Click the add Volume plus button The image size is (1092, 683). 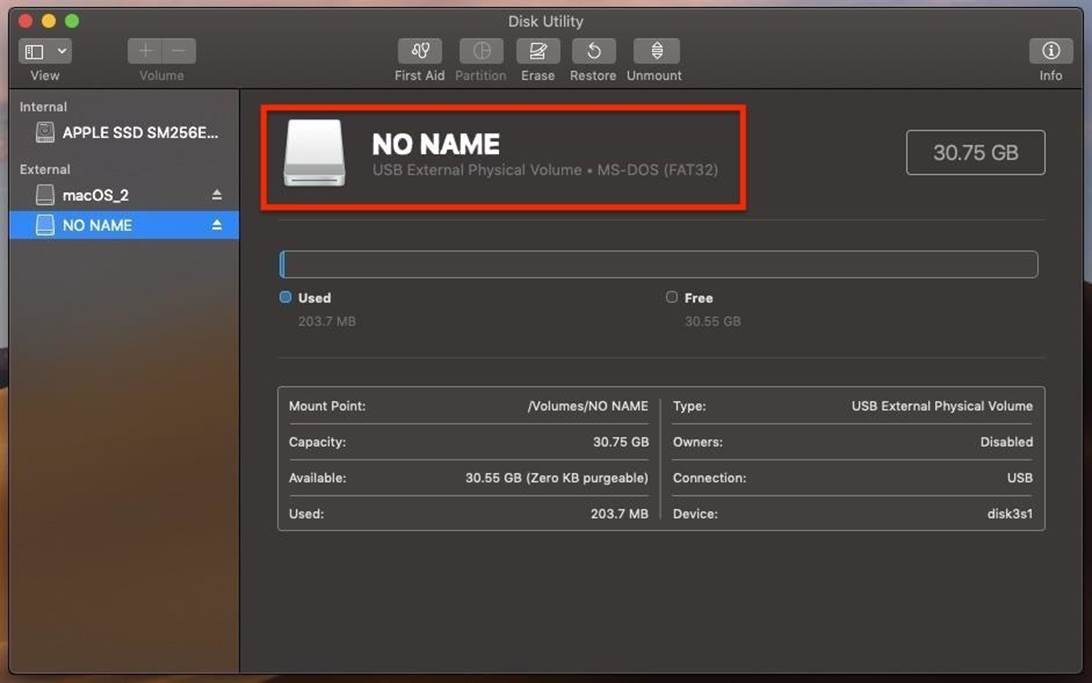[x=145, y=51]
